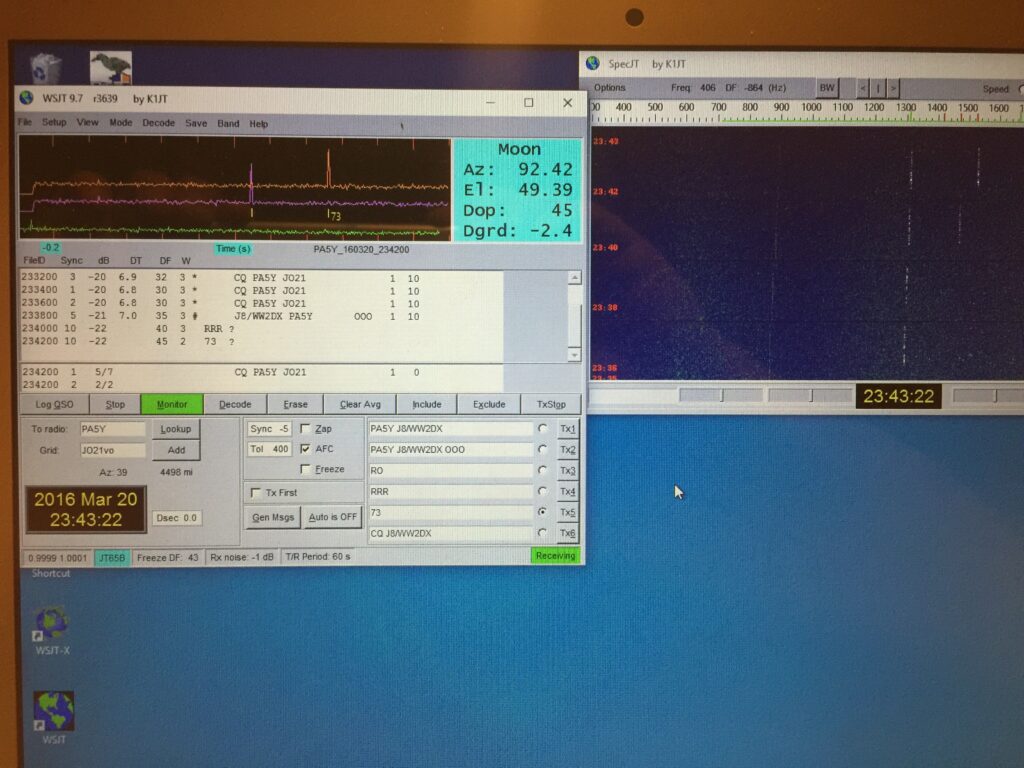Click the Tx1 button
1024x768 pixels.
568,428
